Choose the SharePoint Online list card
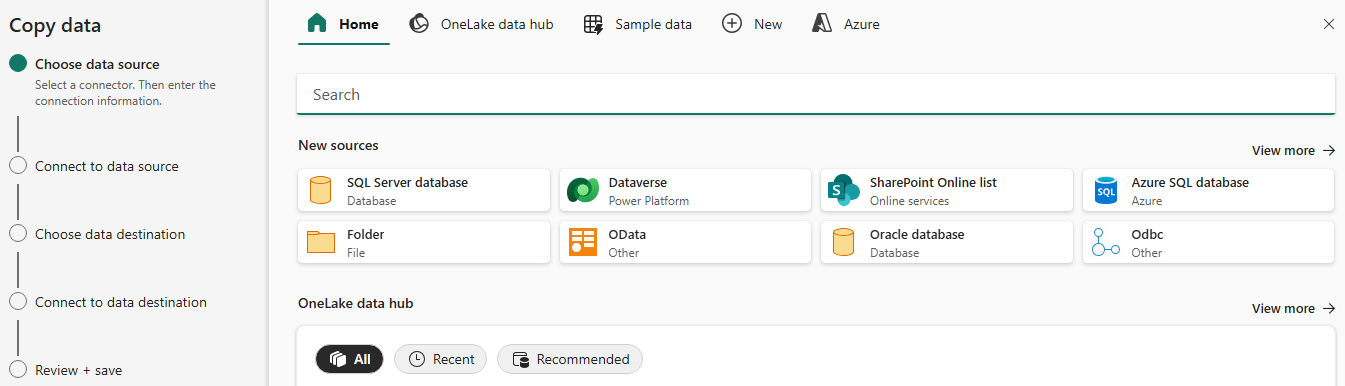This screenshot has height=386, width=1345. click(x=947, y=190)
